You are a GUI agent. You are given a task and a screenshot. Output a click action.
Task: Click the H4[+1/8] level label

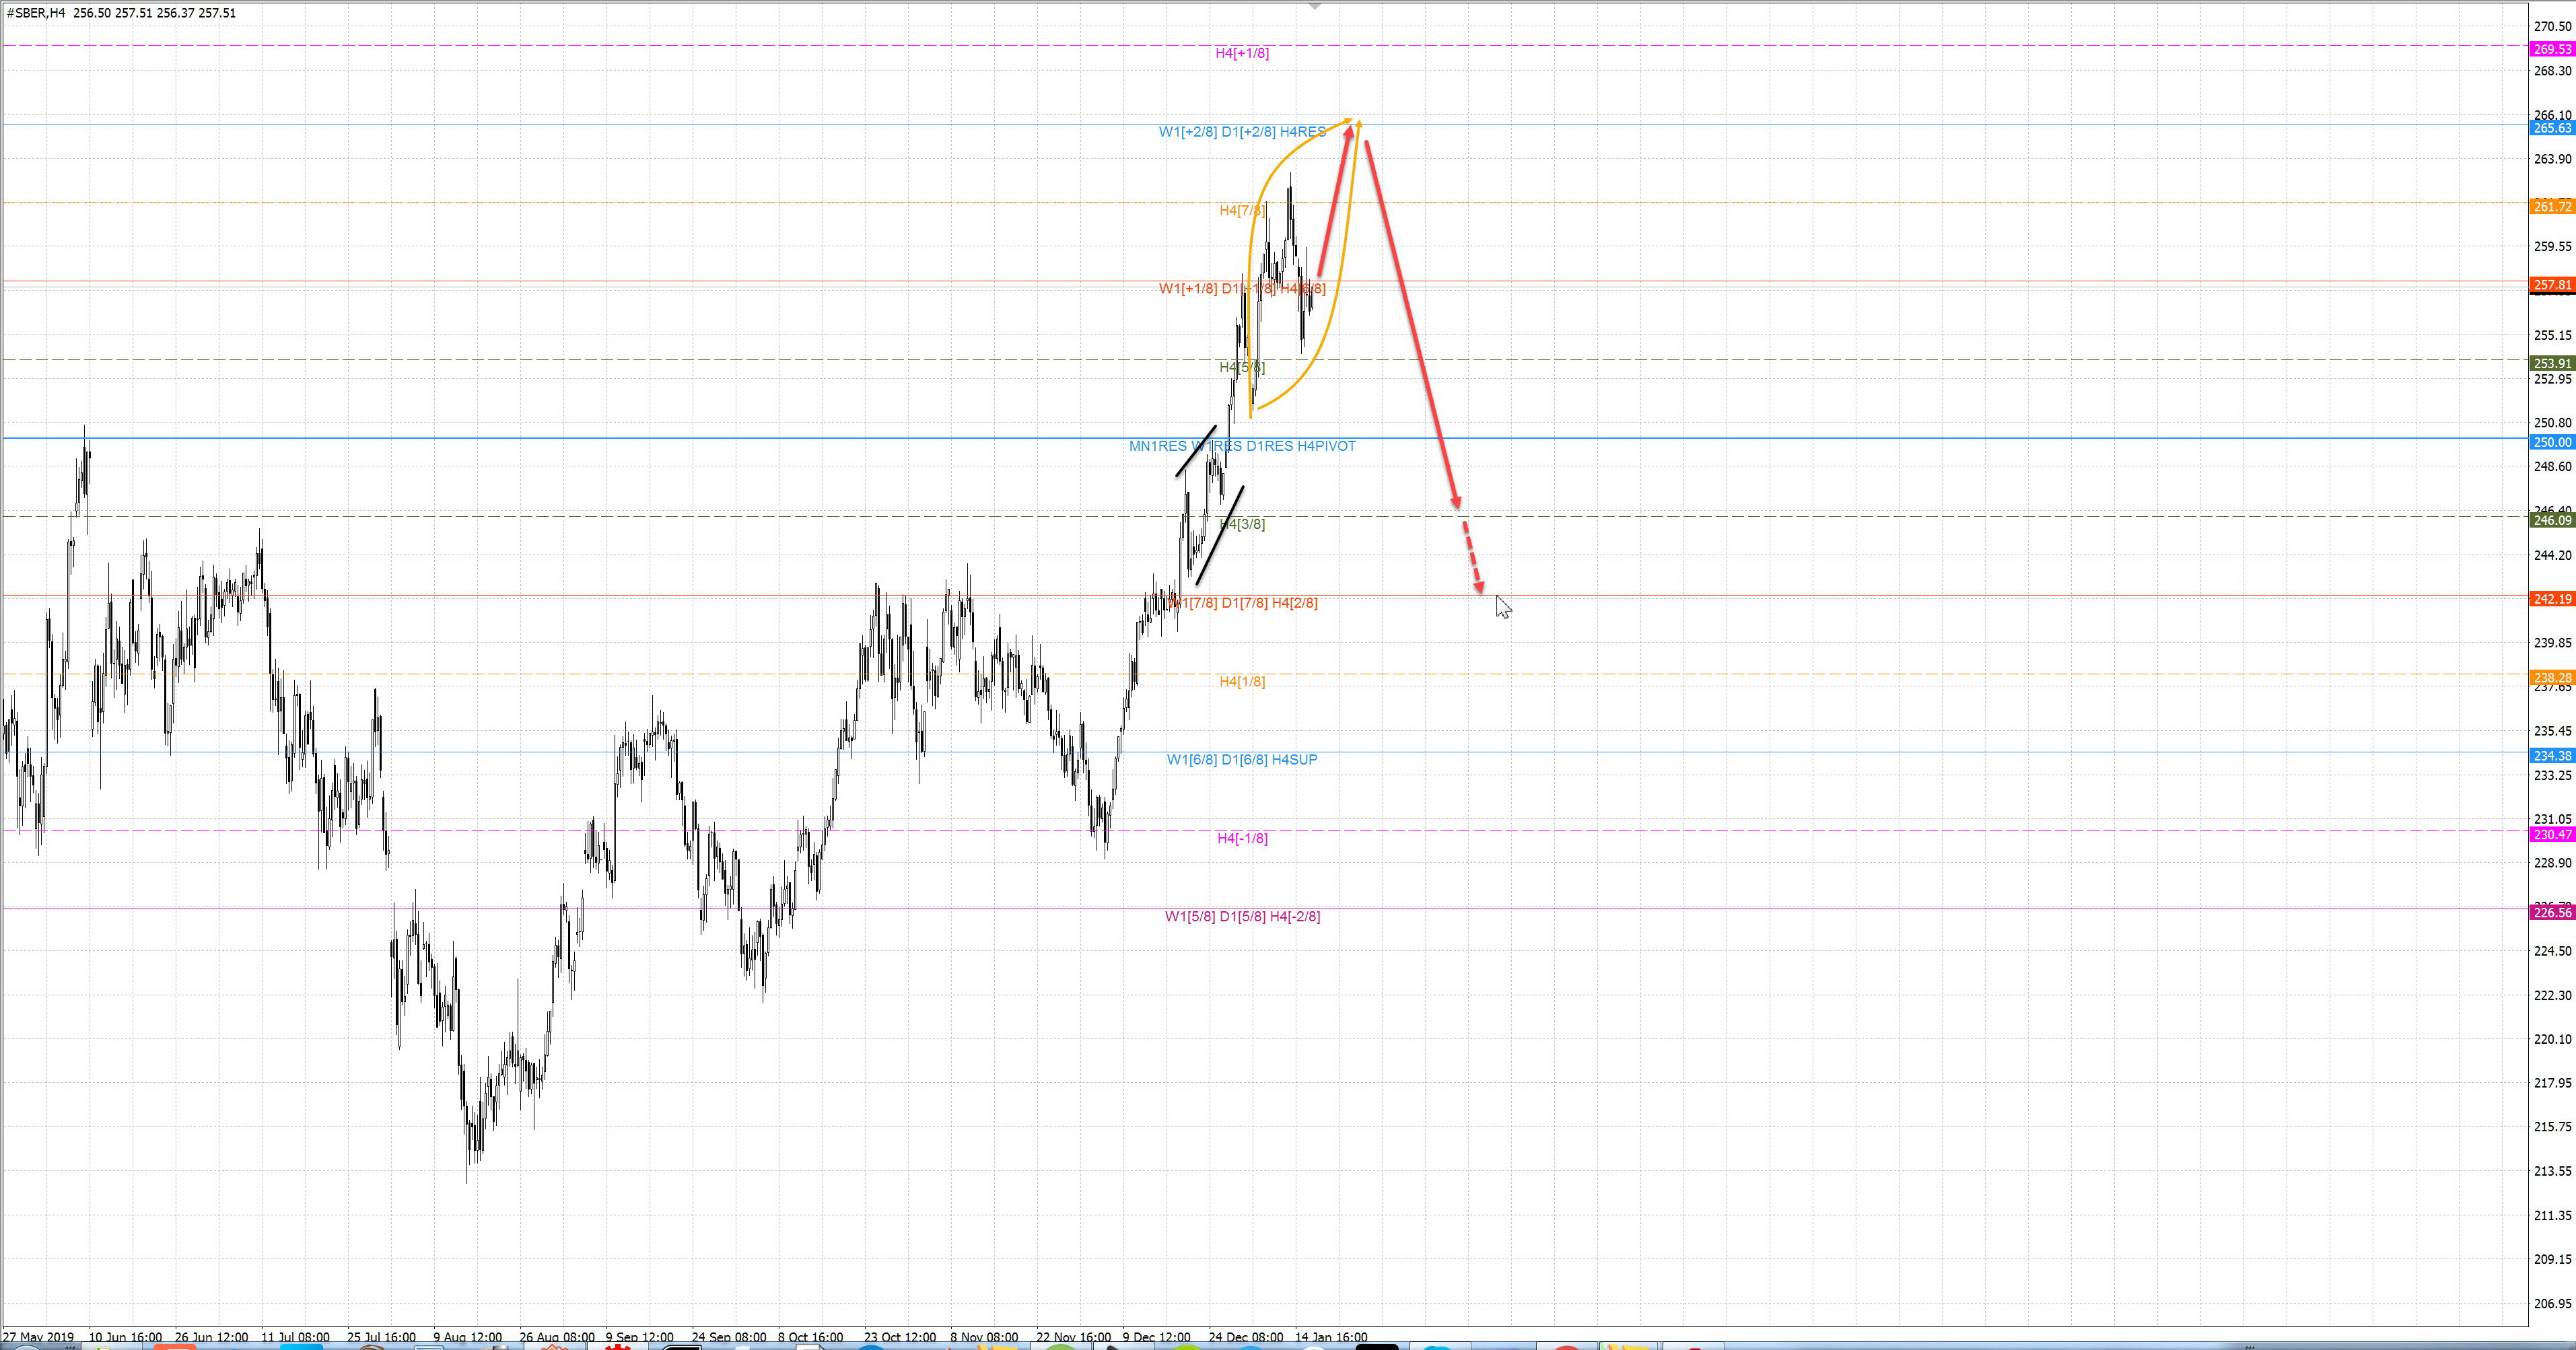pyautogui.click(x=1242, y=53)
